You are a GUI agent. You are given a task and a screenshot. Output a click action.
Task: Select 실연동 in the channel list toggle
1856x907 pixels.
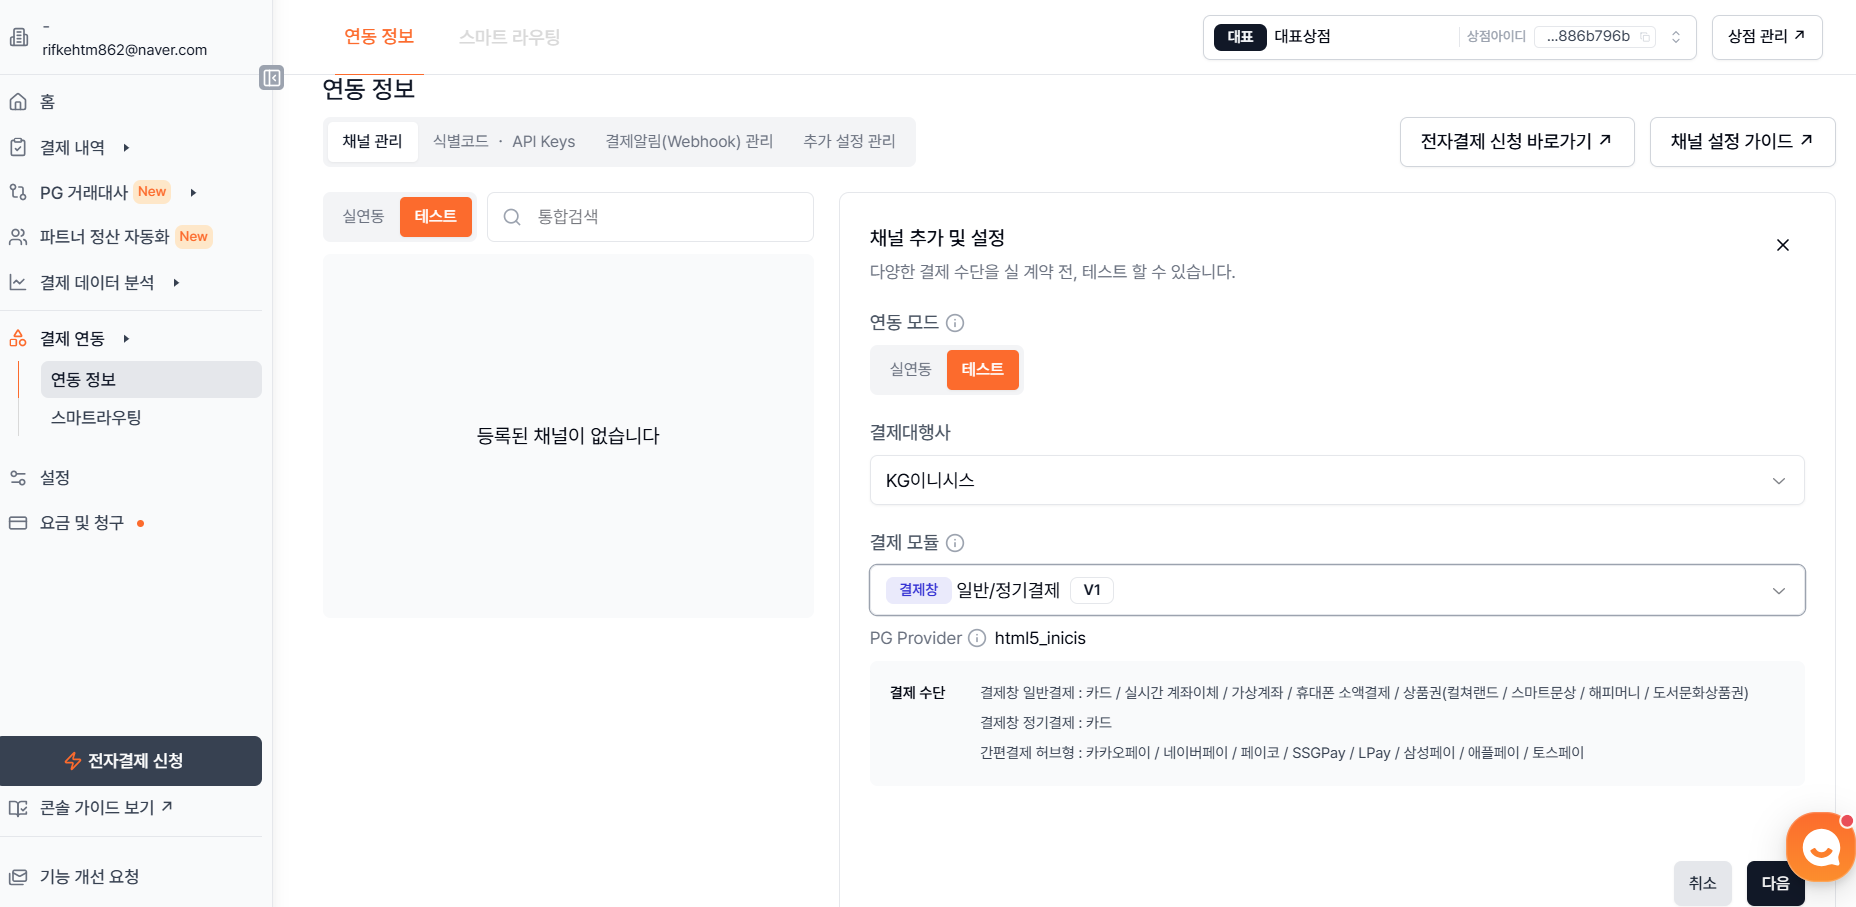[x=364, y=217]
